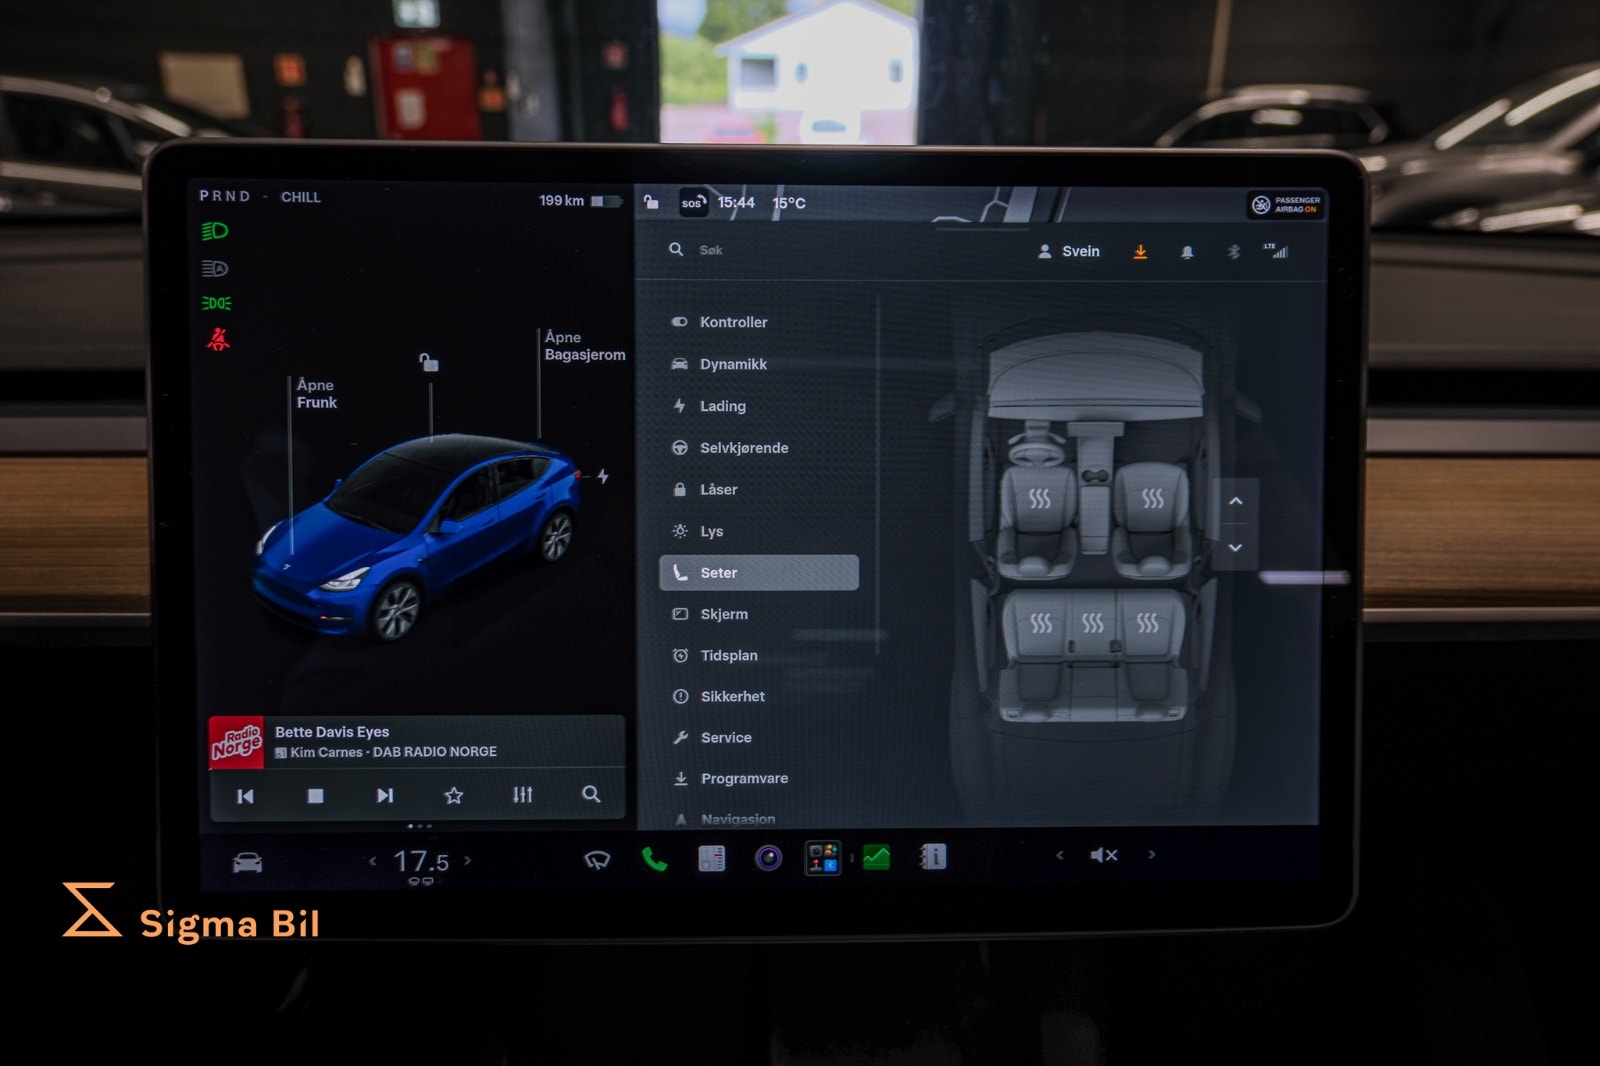The width and height of the screenshot is (1600, 1066).
Task: Tap the CHILL drive mode label
Action: tap(301, 197)
